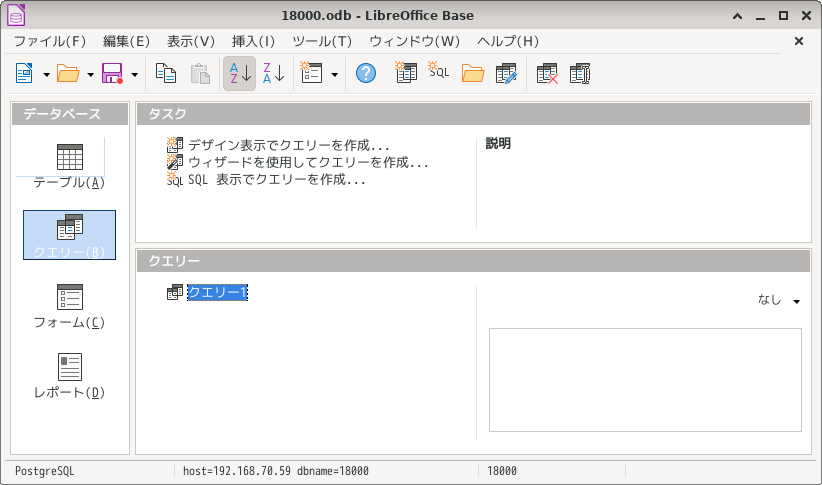
Task: Select the クエリー1 query entry
Action: coord(217,292)
